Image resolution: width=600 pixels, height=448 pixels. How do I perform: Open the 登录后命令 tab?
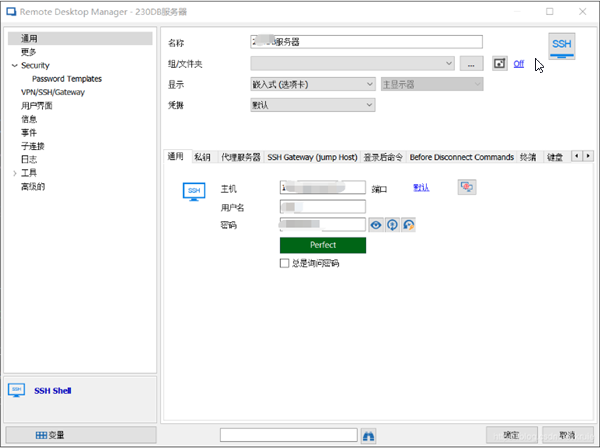point(383,157)
